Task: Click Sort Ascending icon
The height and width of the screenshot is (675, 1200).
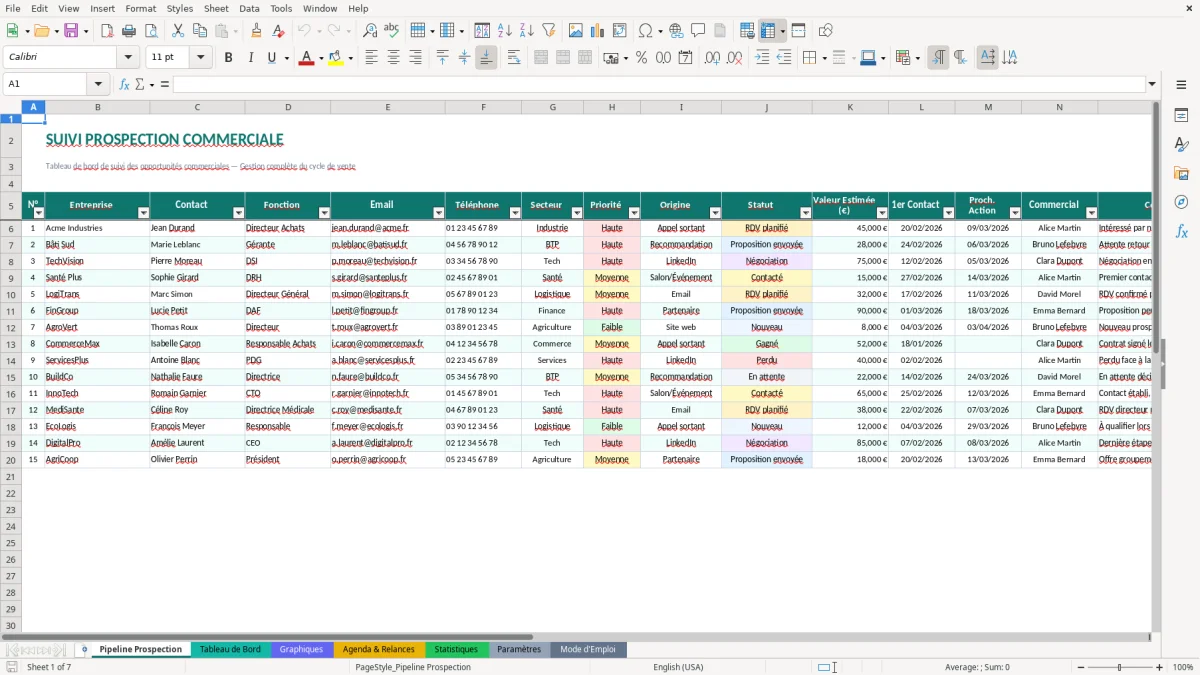Action: (x=505, y=31)
